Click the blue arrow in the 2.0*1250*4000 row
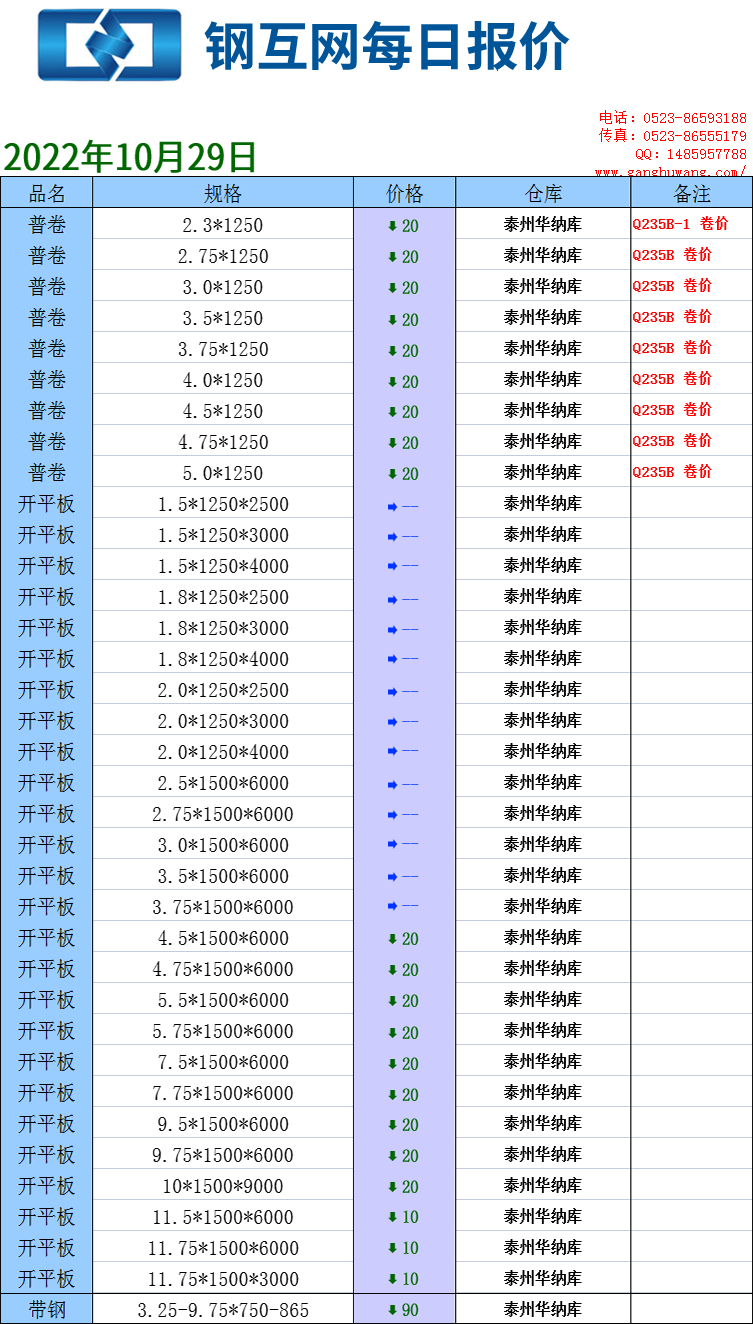This screenshot has height=1324, width=753. click(x=393, y=753)
